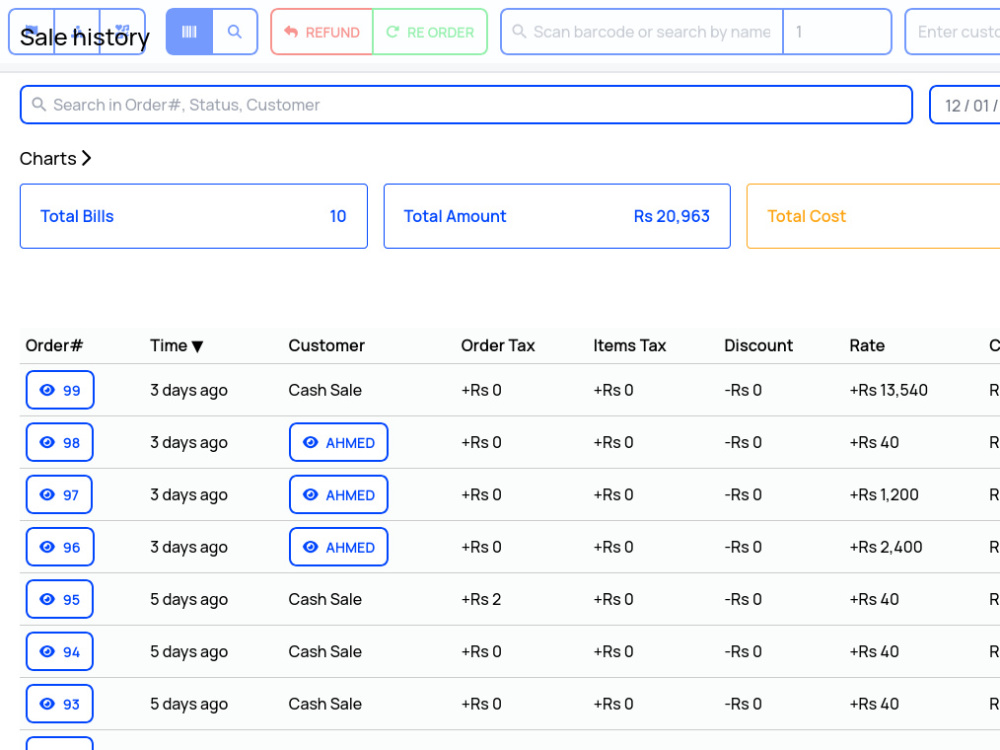Image resolution: width=1000 pixels, height=750 pixels.
Task: View order 94 details
Action: point(59,651)
